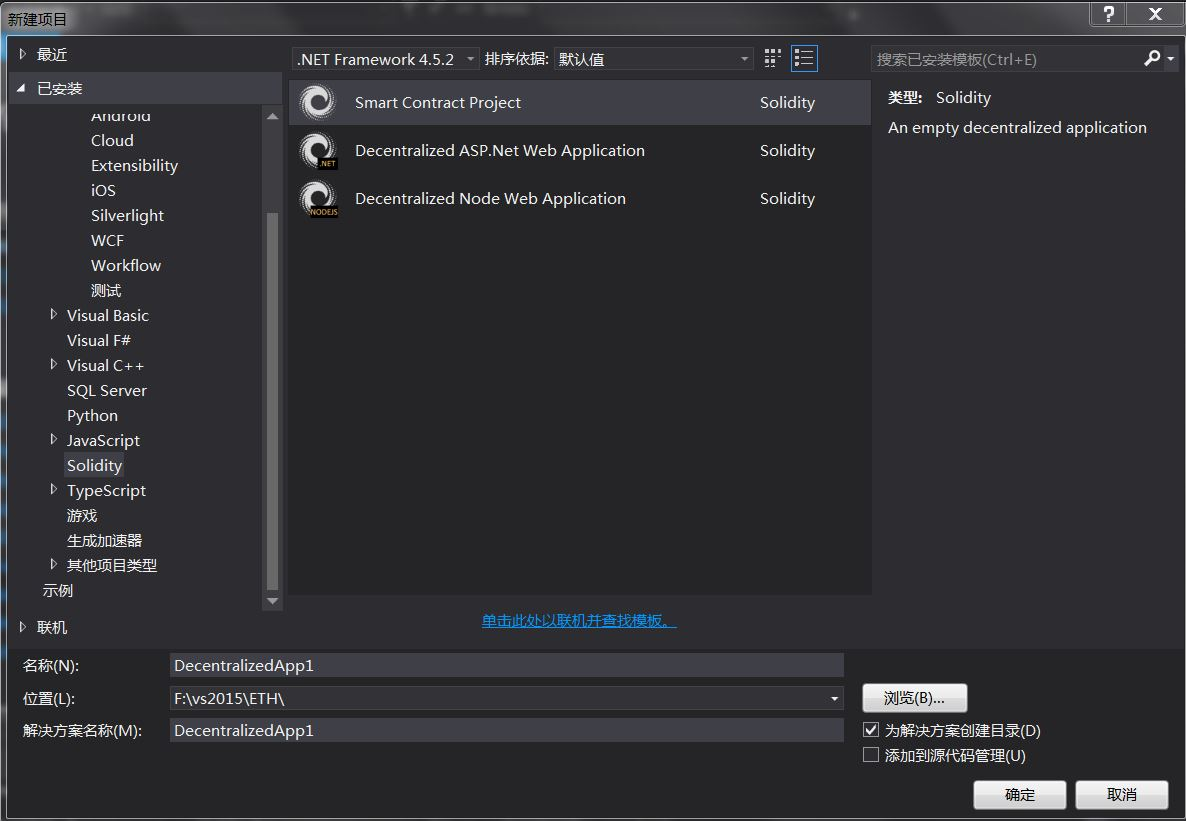Select the Cloud category
The image size is (1186, 821).
click(x=112, y=141)
